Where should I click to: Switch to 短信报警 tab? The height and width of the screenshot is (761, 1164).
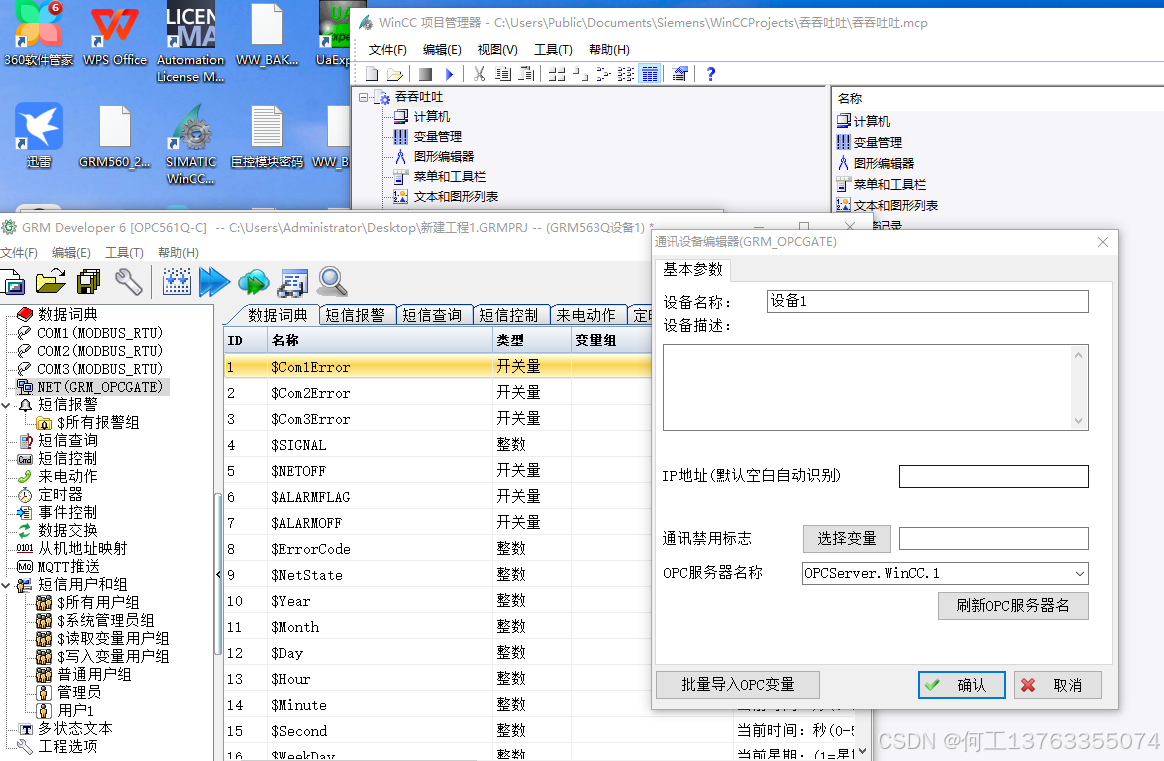coord(355,316)
